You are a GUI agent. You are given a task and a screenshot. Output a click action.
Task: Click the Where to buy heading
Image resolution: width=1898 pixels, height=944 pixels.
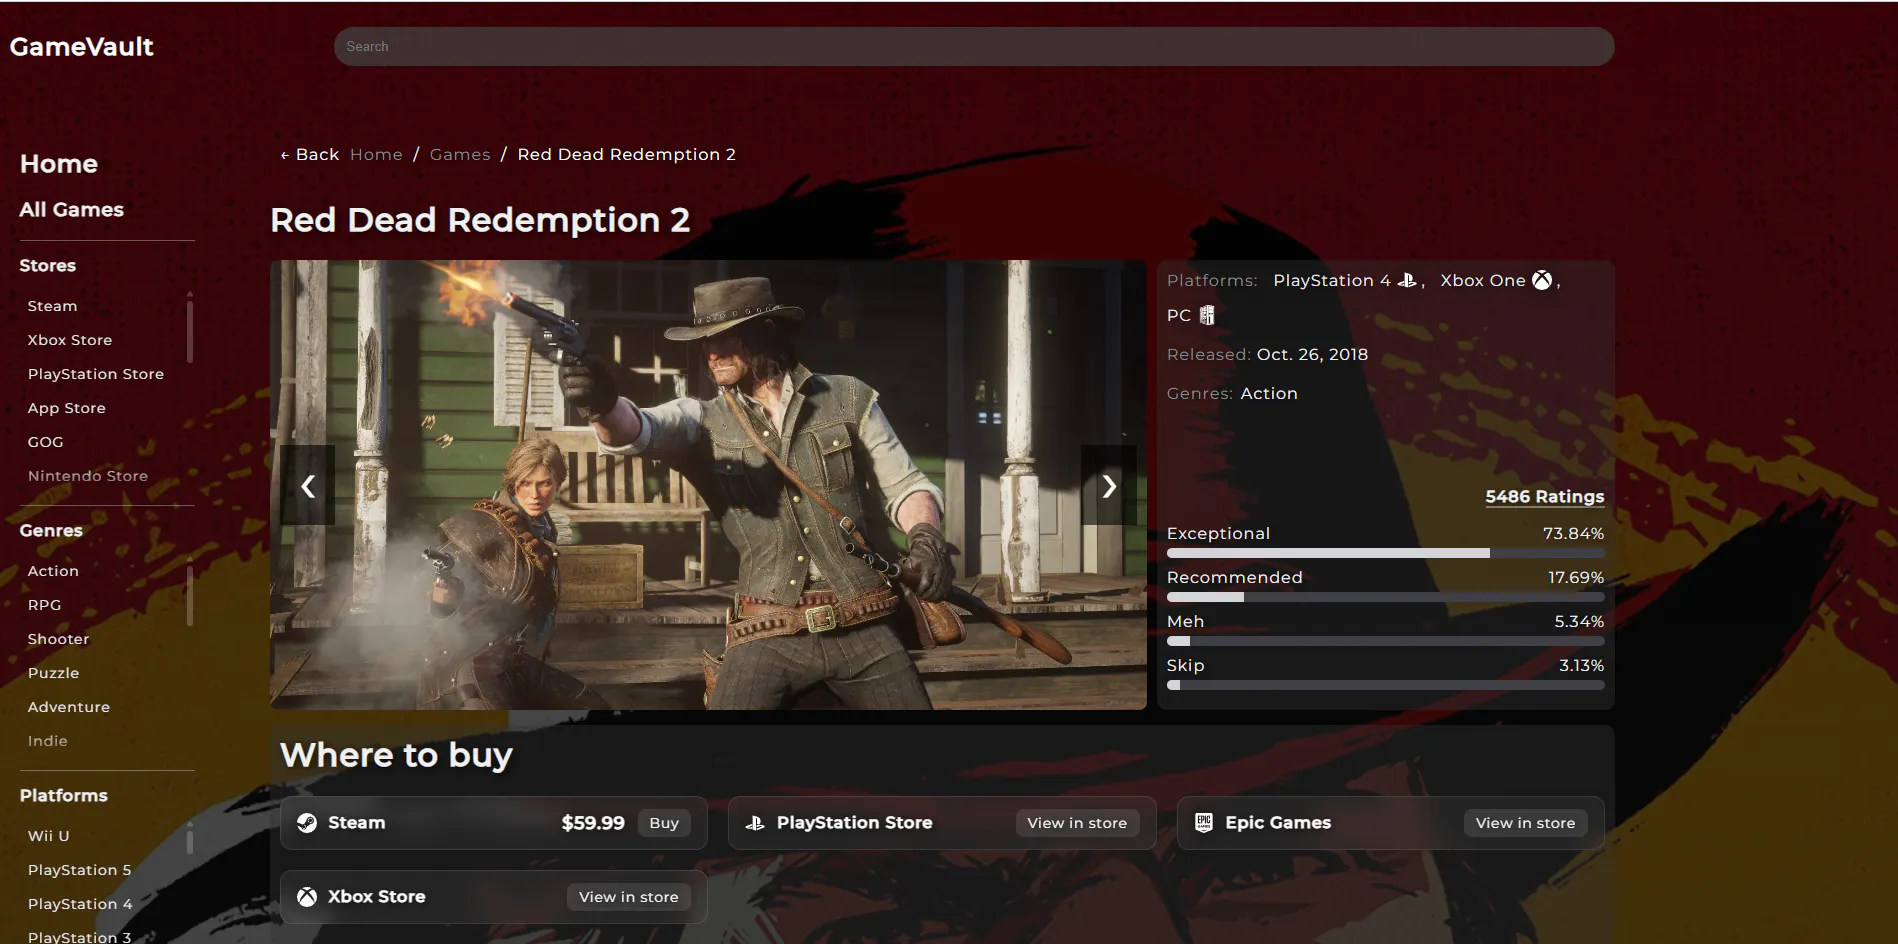click(396, 755)
